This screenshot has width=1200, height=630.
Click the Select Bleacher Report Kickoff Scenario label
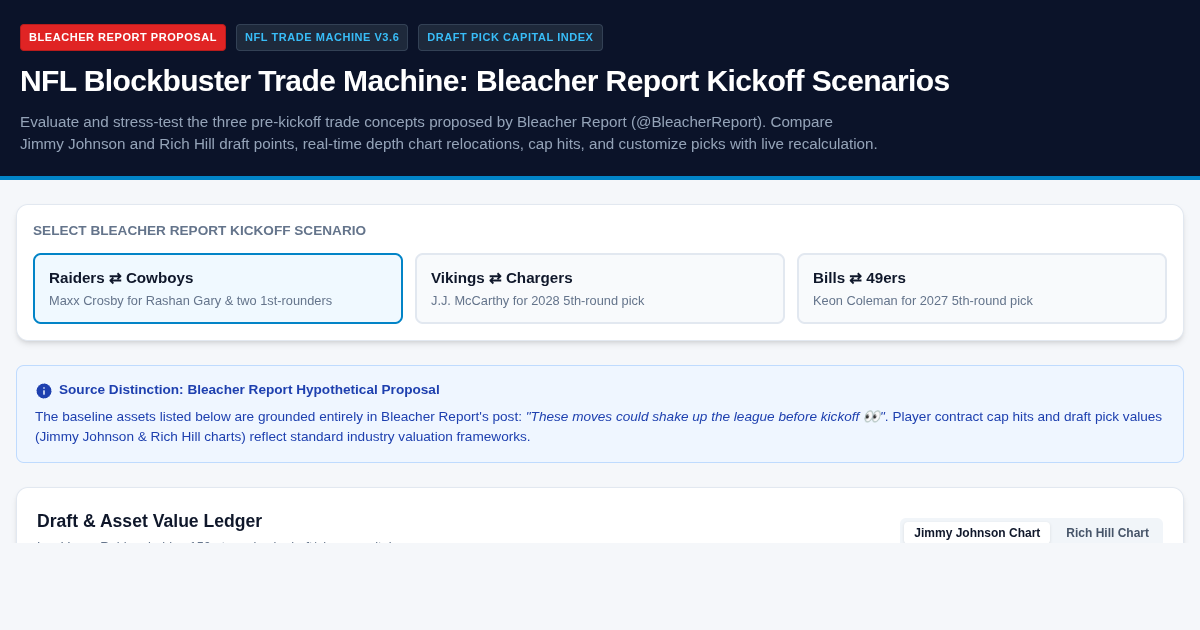(x=199, y=230)
